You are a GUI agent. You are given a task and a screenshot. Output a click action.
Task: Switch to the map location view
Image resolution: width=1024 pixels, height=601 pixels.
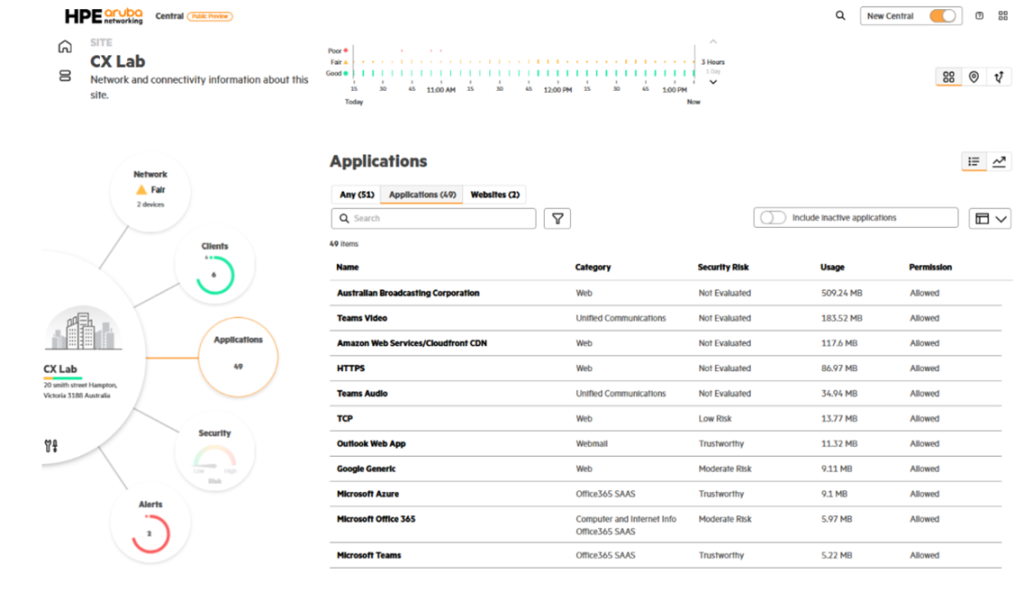(x=974, y=77)
